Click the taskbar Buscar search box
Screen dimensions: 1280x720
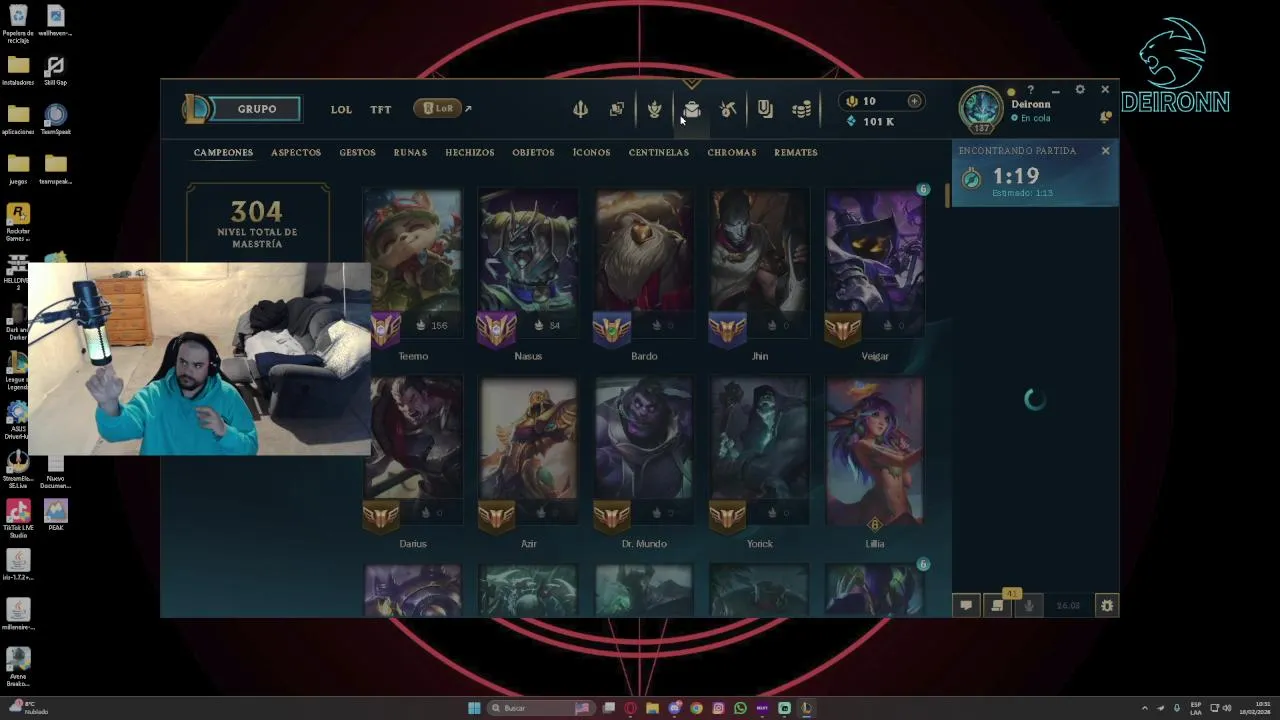[539, 708]
